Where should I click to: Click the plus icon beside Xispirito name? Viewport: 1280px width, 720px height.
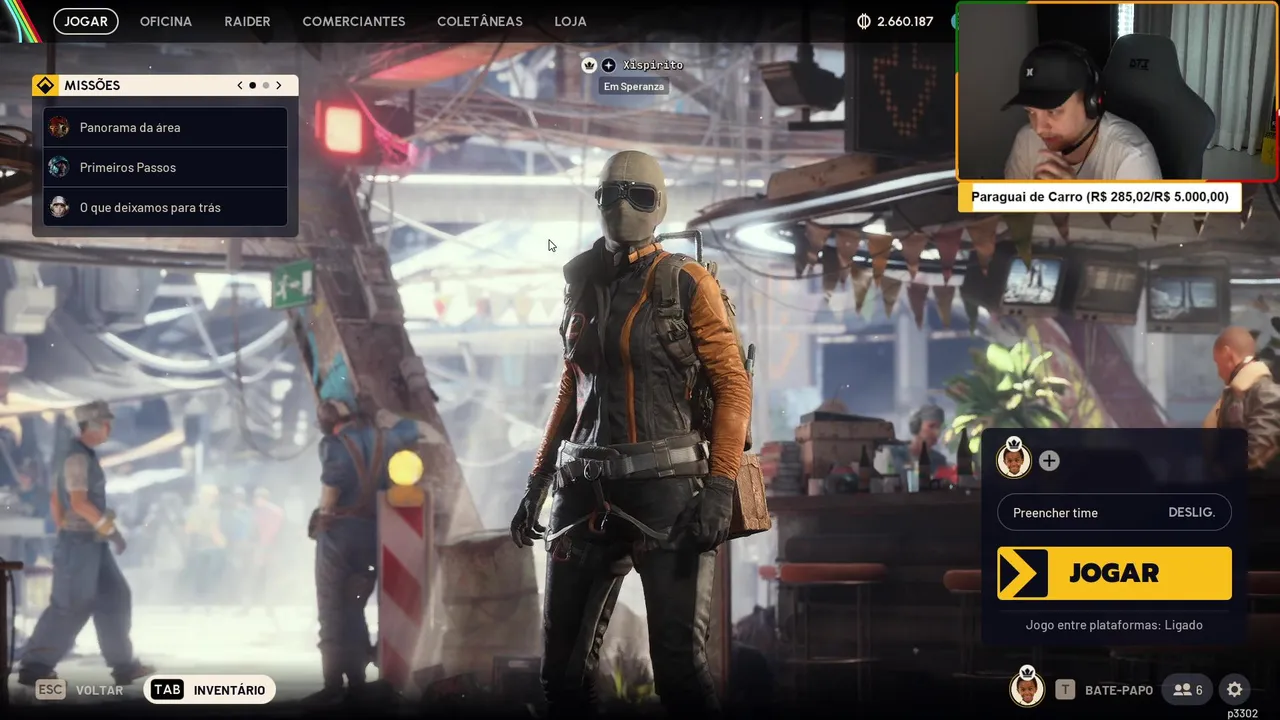pyautogui.click(x=608, y=65)
